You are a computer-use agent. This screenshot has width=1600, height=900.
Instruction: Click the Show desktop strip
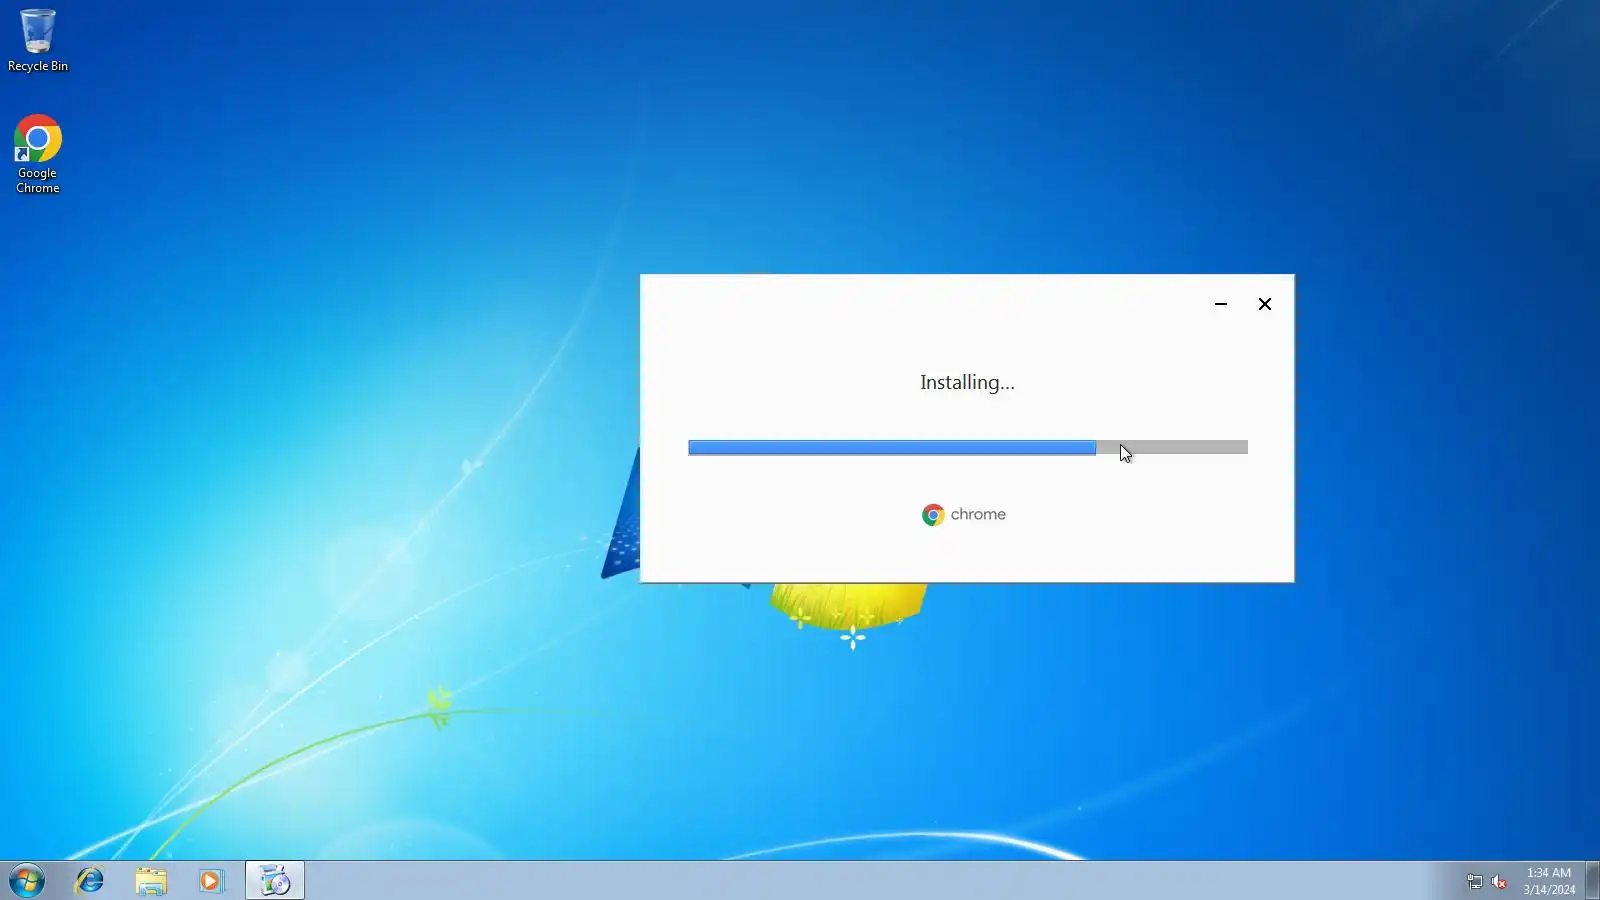[x=1592, y=881]
